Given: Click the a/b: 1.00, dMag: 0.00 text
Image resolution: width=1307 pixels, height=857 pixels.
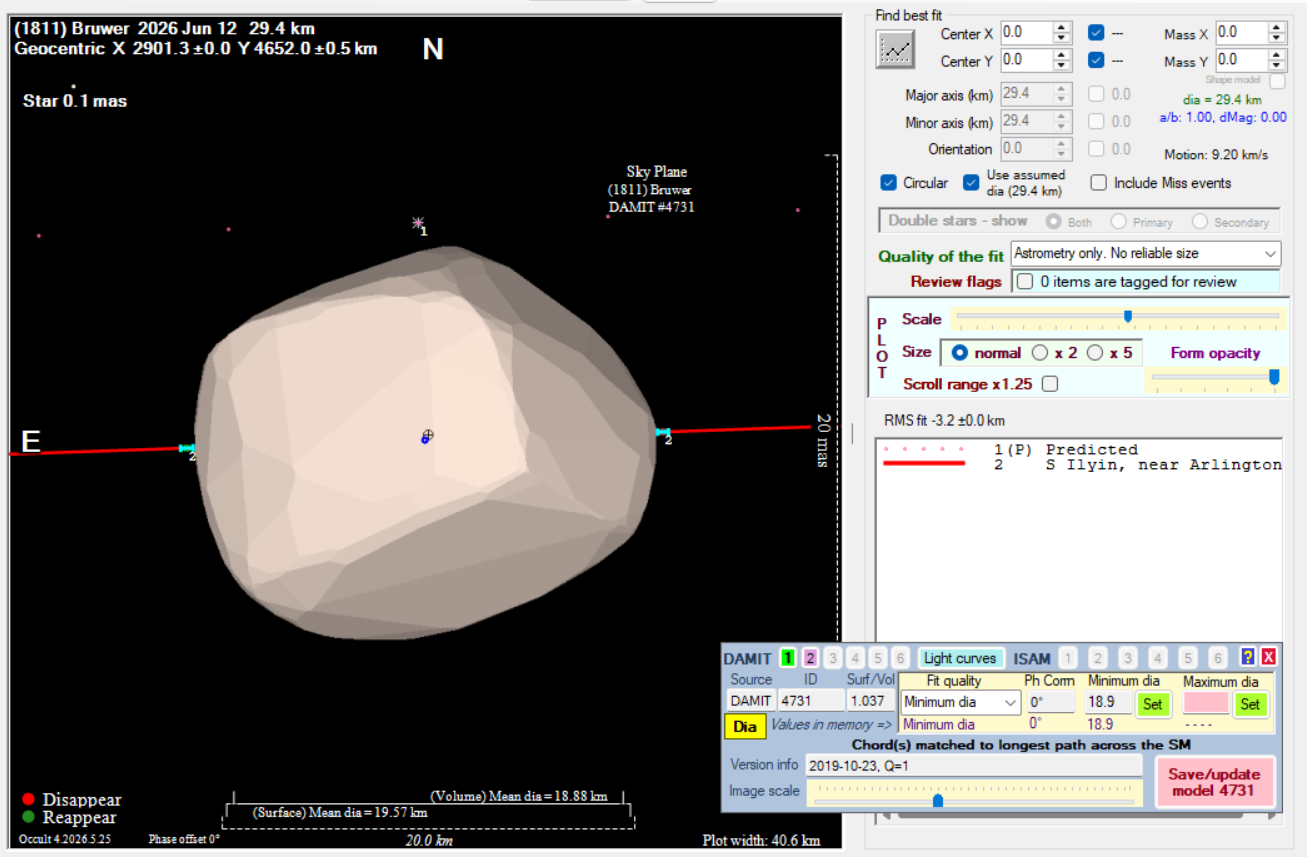Looking at the screenshot, I should (x=1223, y=117).
